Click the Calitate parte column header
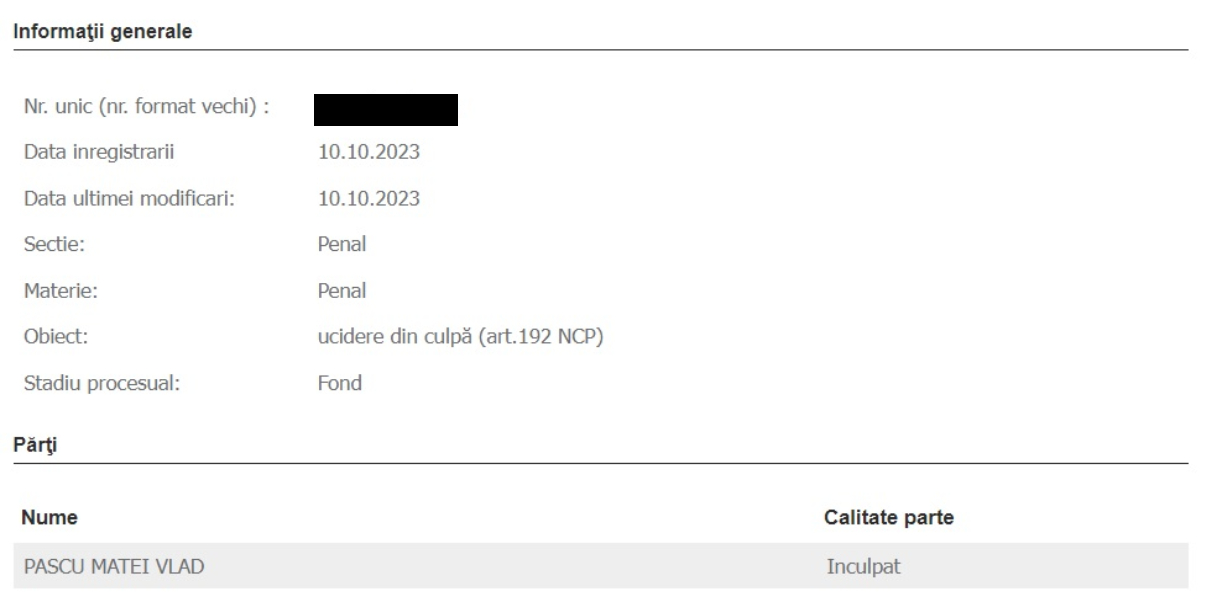The image size is (1207, 597). coord(887,518)
